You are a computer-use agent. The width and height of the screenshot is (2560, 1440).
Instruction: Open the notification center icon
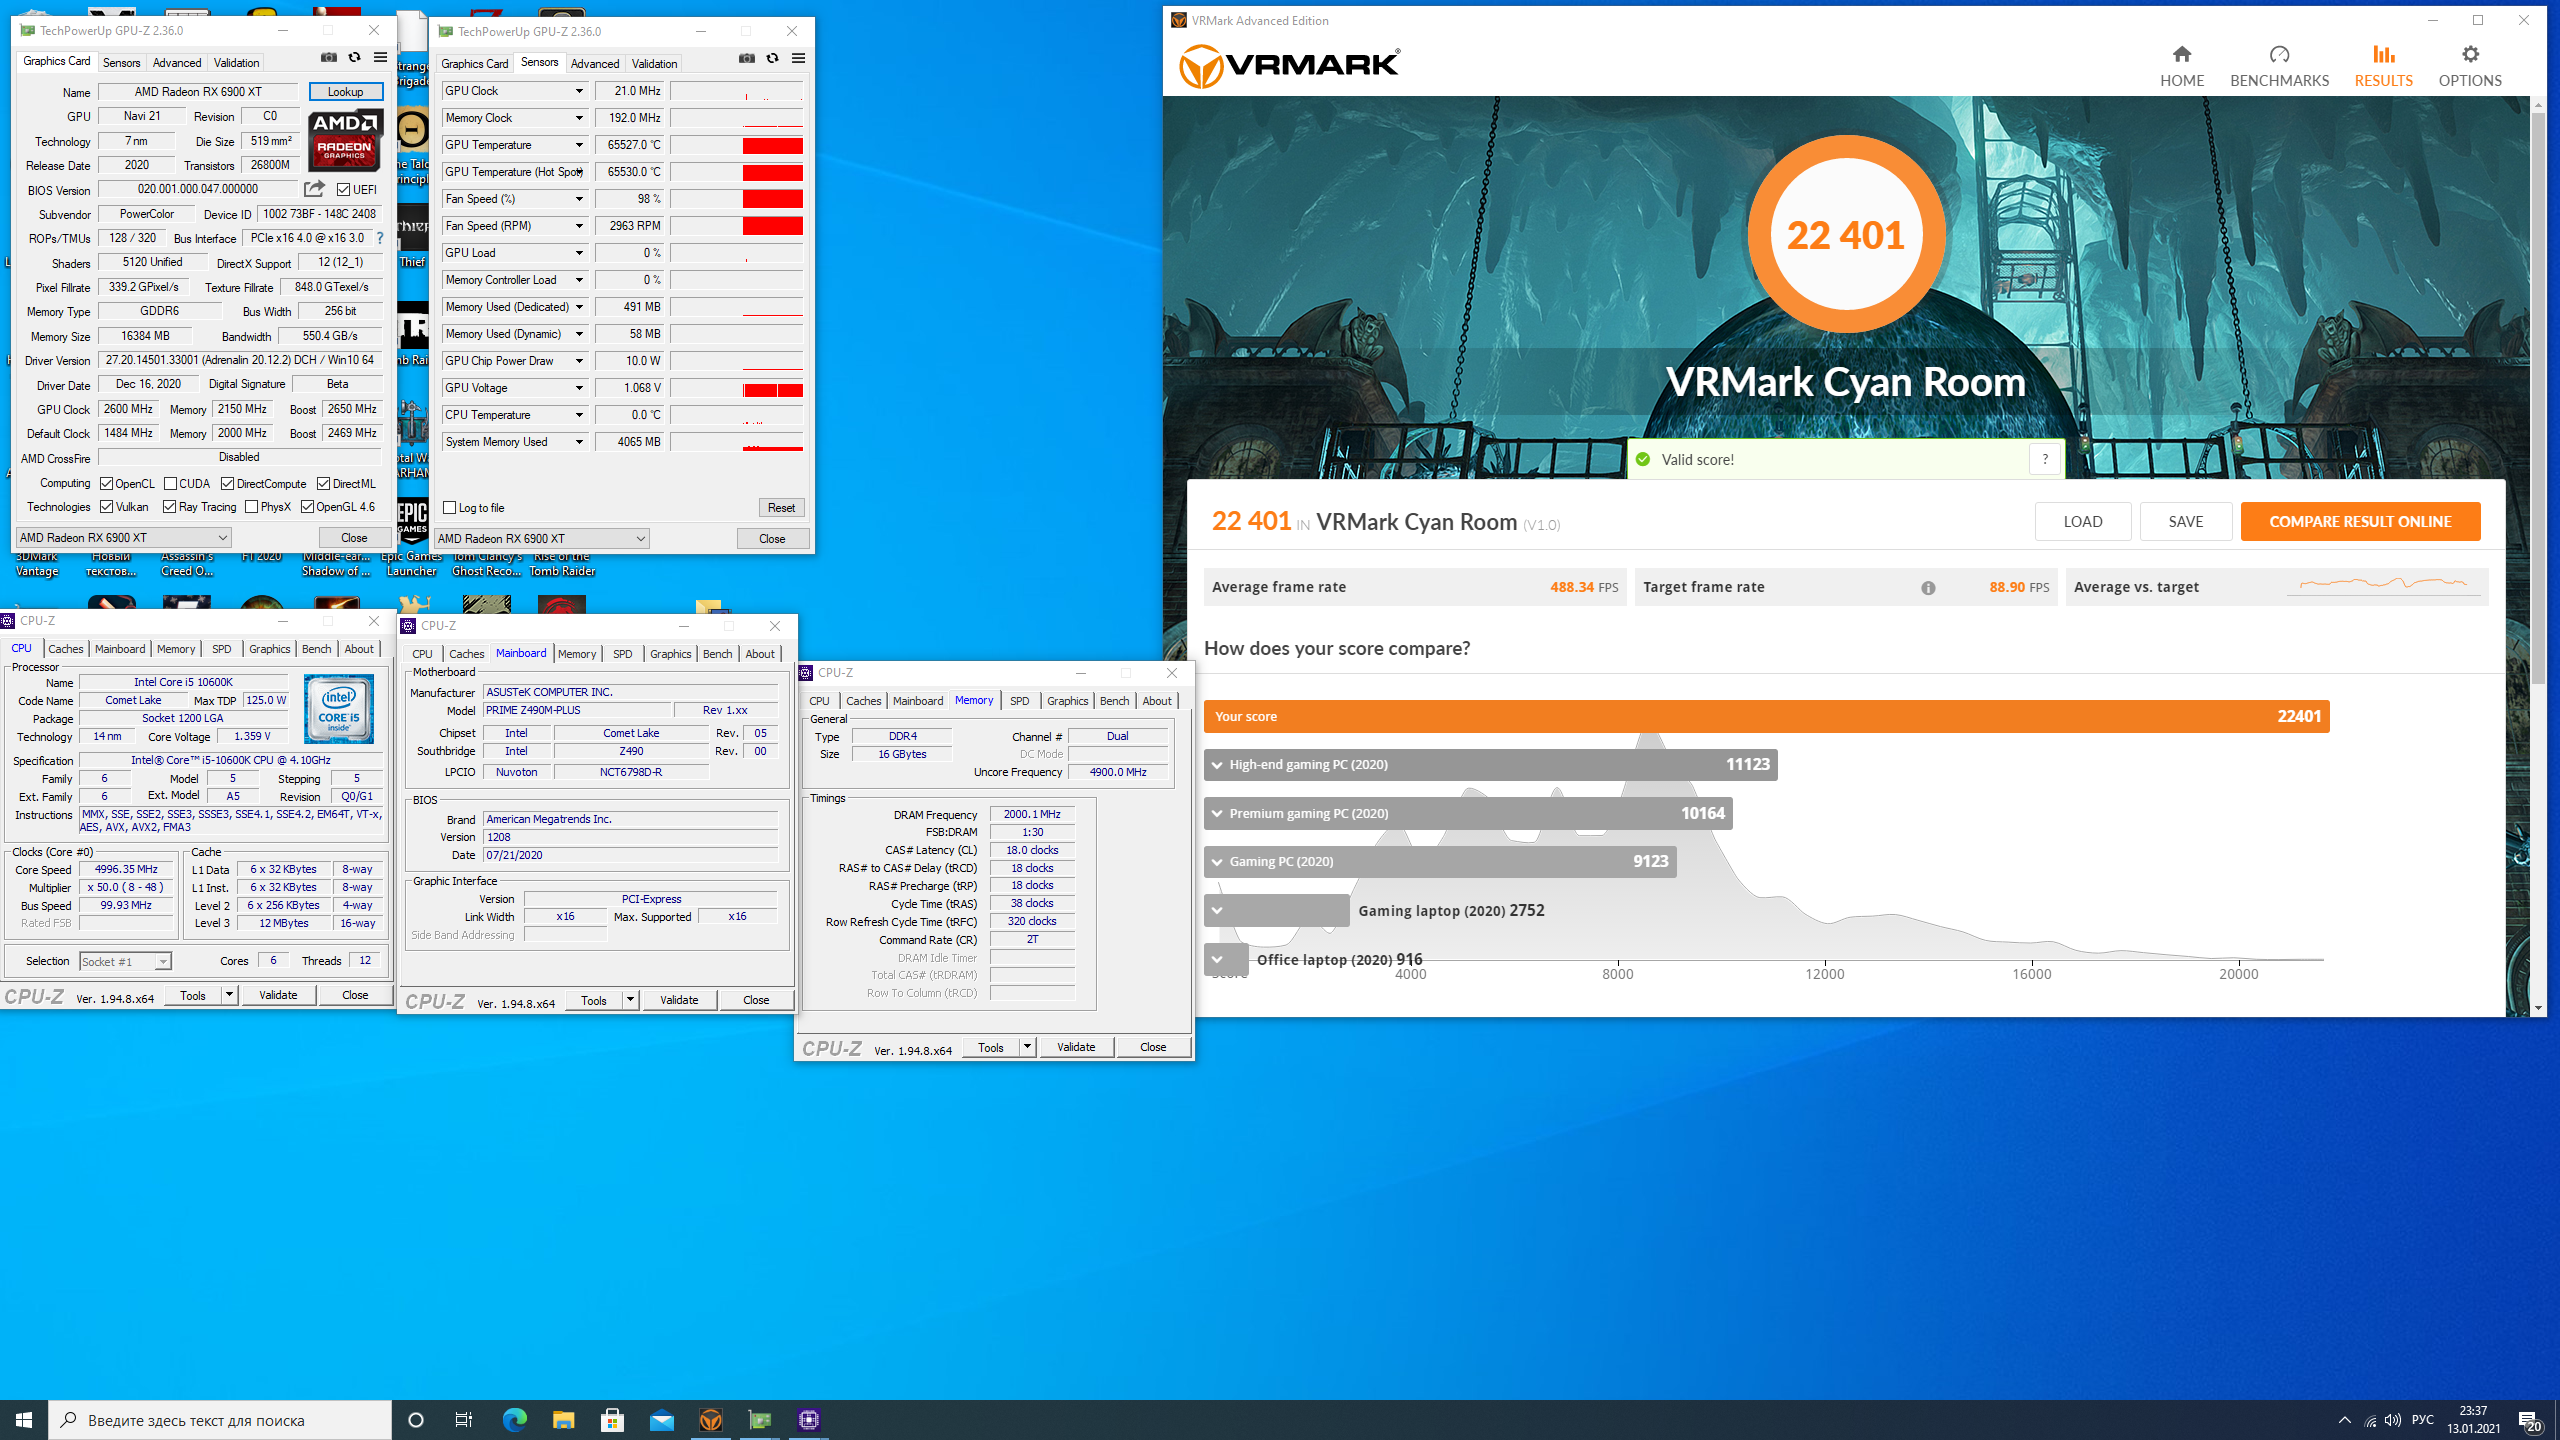(2529, 1420)
